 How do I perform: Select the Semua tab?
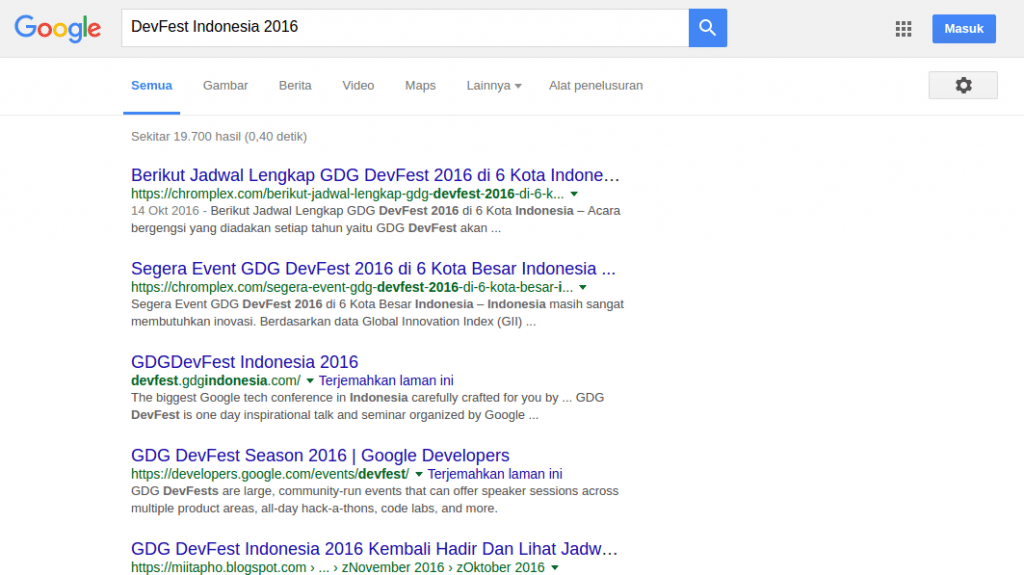(152, 86)
